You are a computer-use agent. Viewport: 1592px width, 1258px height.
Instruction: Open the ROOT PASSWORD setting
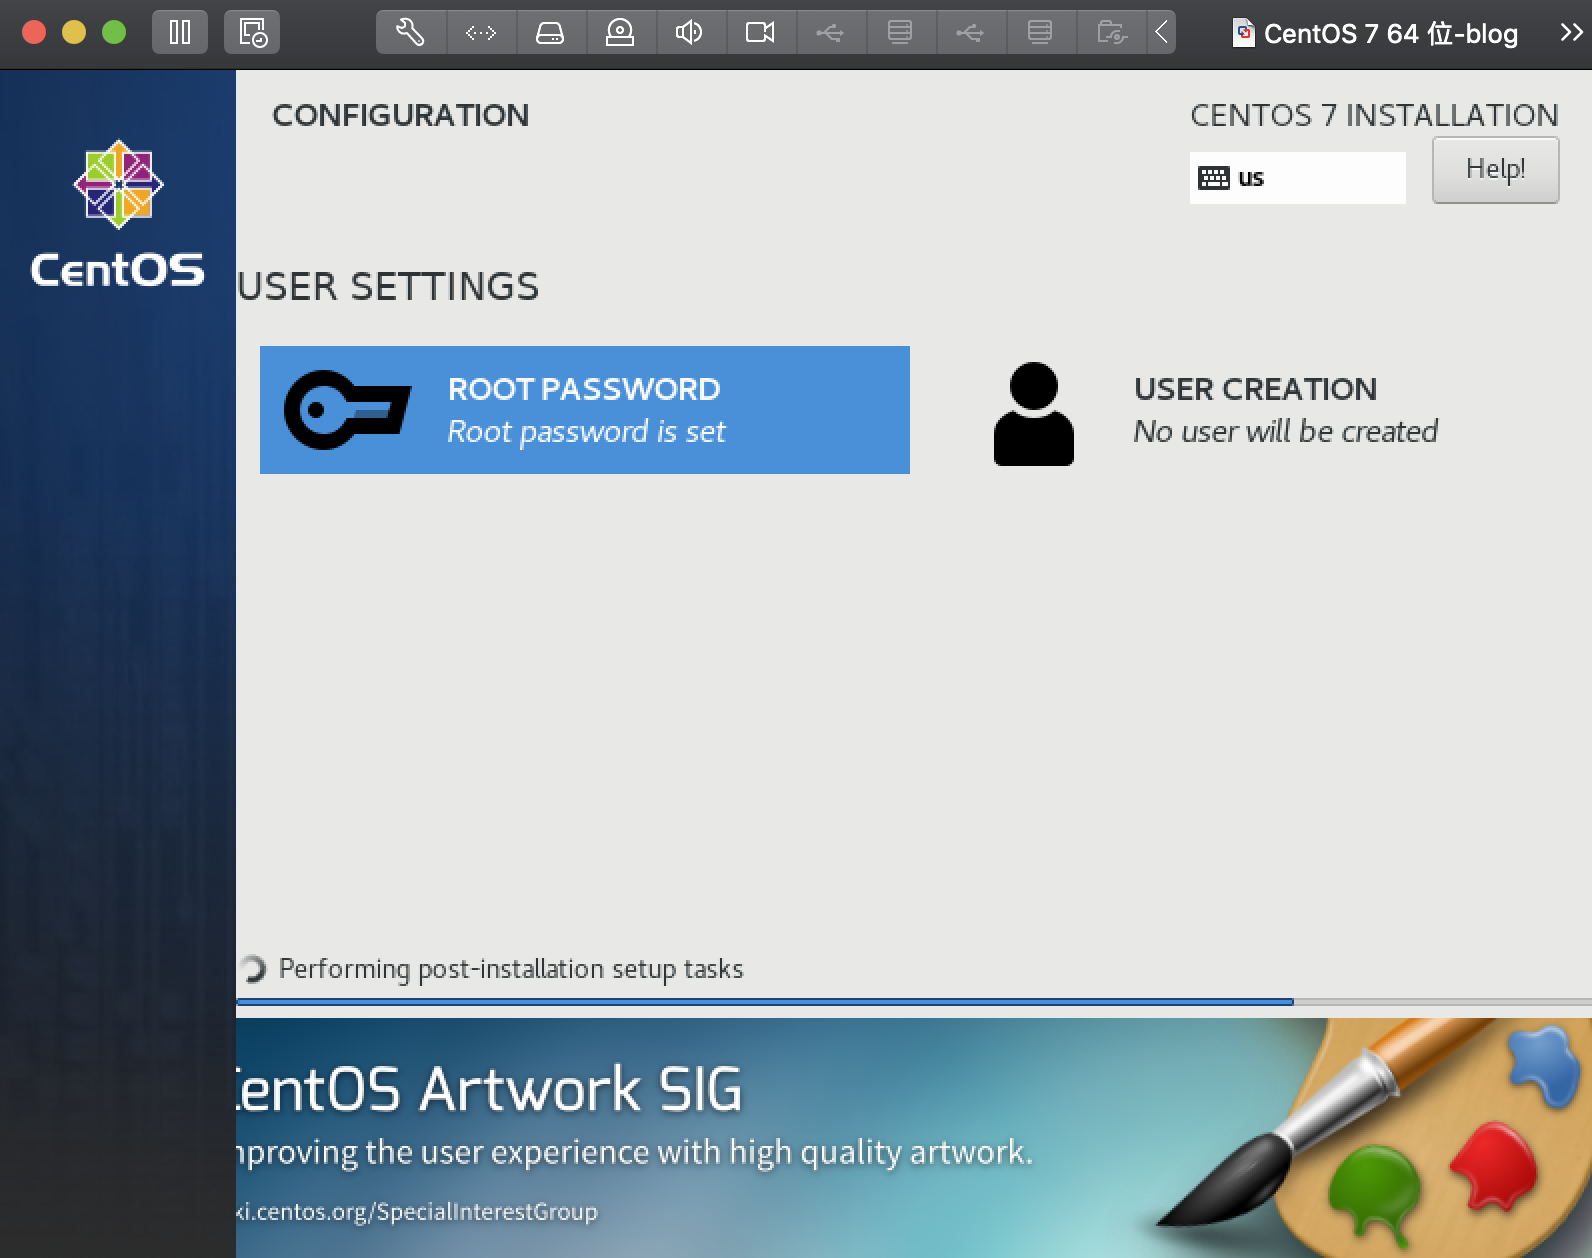[x=585, y=410]
